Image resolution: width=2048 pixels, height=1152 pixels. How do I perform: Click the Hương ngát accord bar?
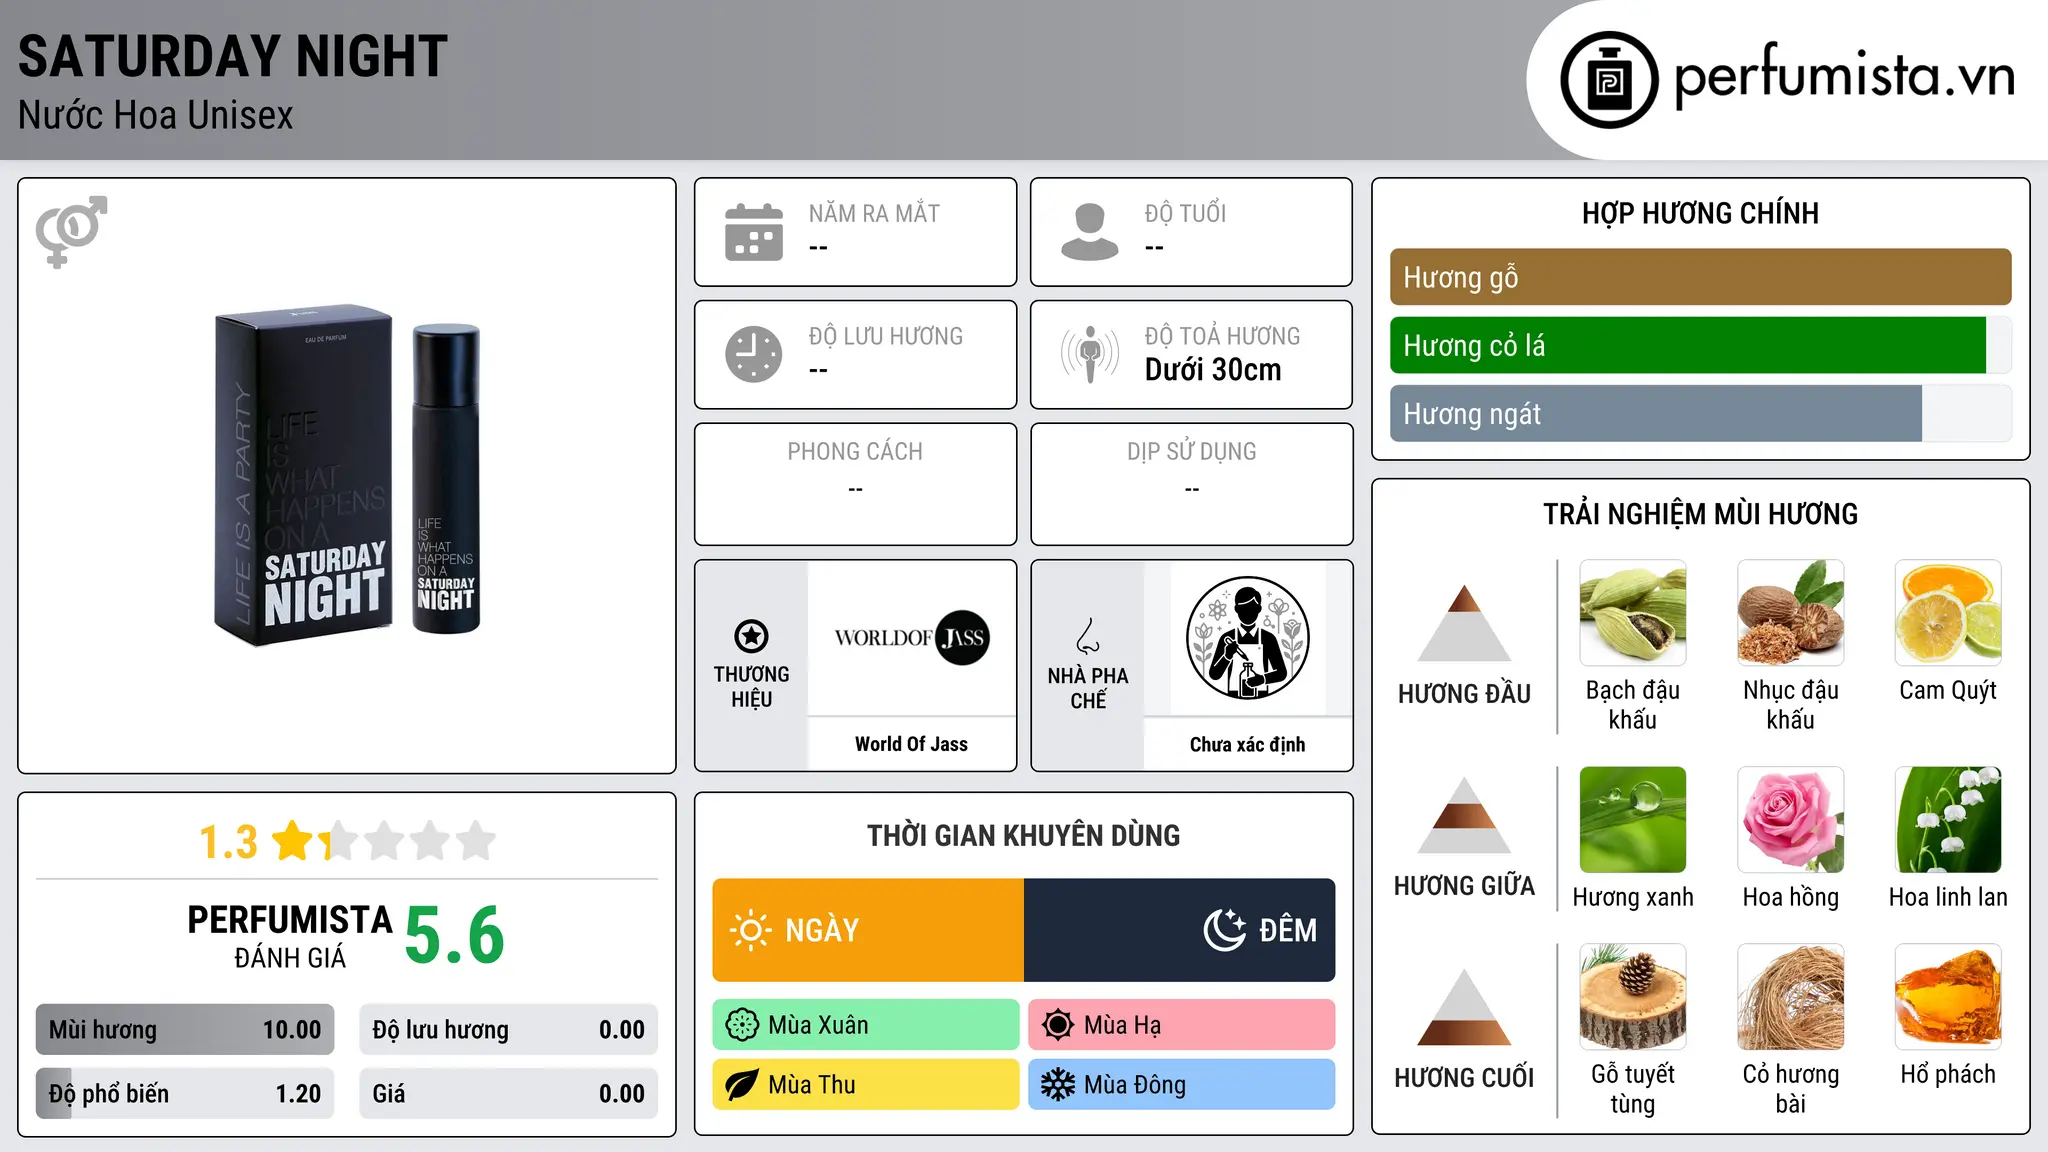1700,413
